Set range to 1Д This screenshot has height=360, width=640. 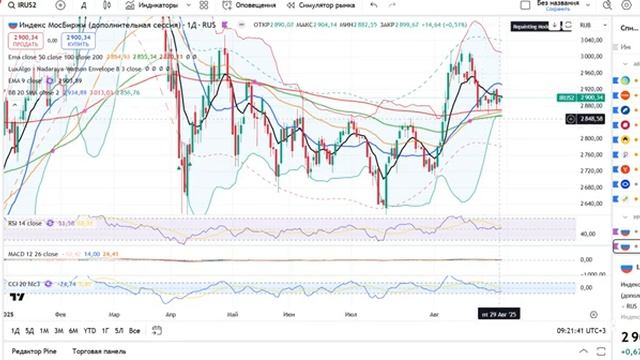[x=15, y=331]
